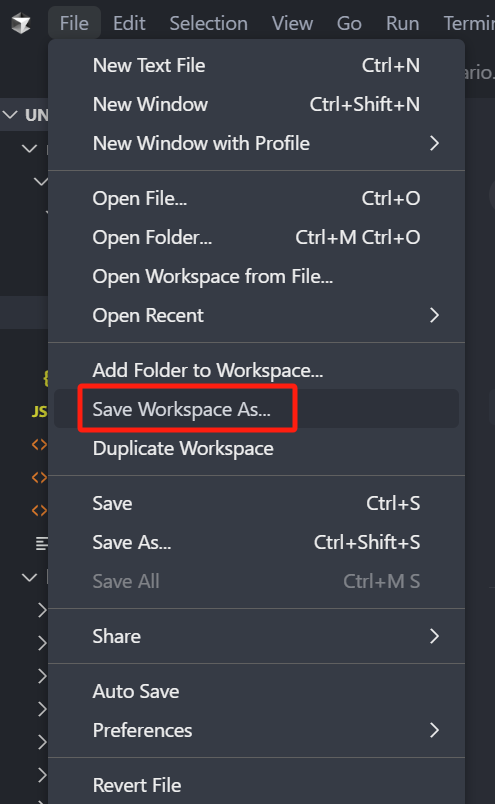
Task: Choose Open File... entry
Action: click(256, 198)
